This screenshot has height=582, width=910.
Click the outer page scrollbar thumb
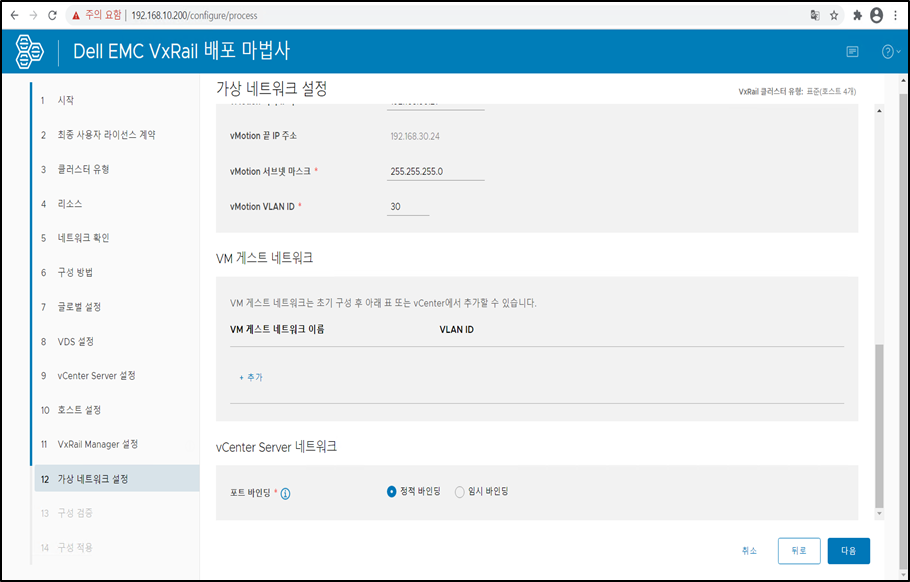point(904,331)
